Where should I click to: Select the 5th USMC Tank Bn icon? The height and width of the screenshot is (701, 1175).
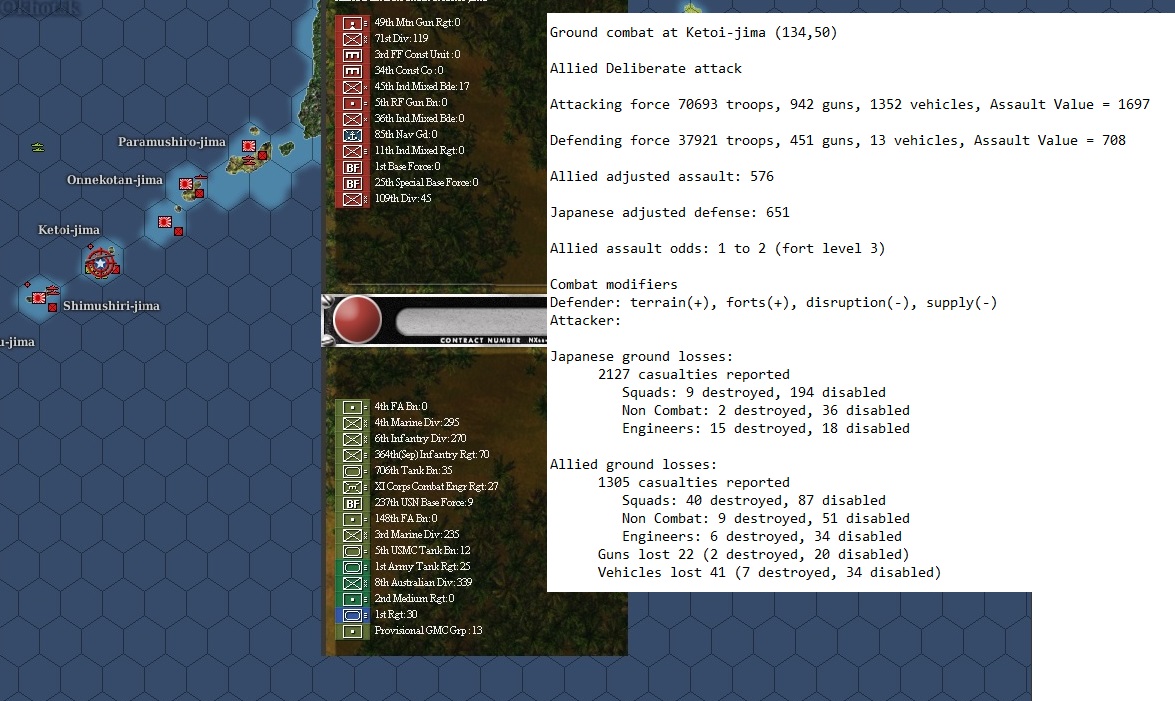[352, 551]
